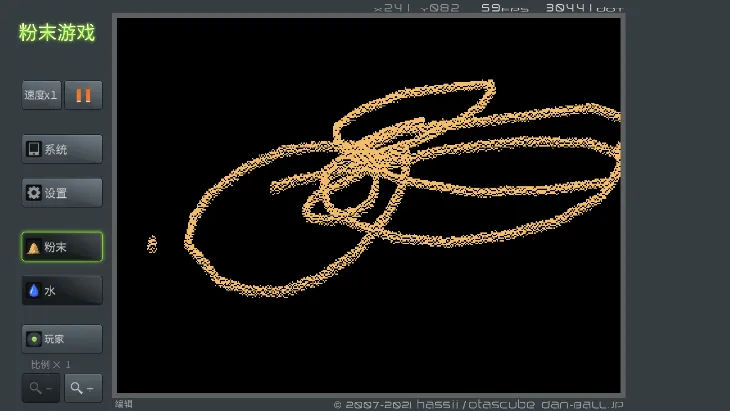Image resolution: width=730 pixels, height=411 pixels.
Task: Click the right-hand zoom magnifier button
Action: tap(83, 388)
